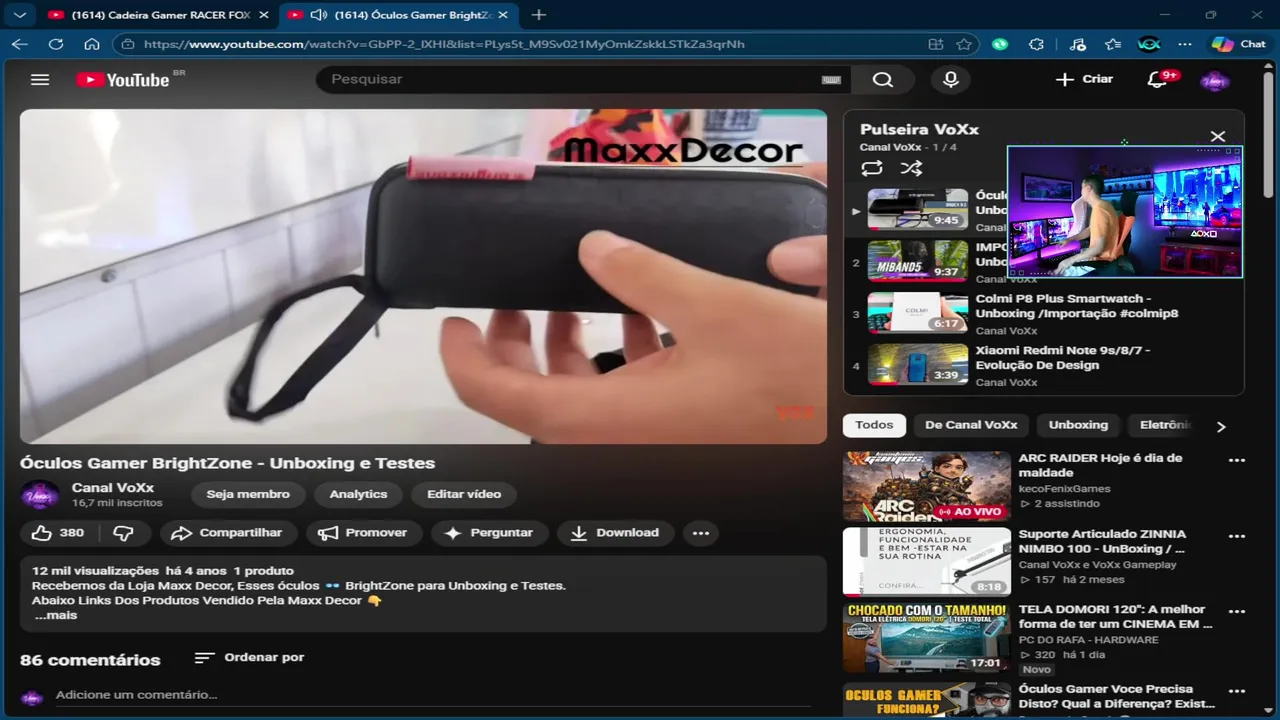This screenshot has width=1280, height=720.
Task: Dislike this video
Action: click(124, 533)
